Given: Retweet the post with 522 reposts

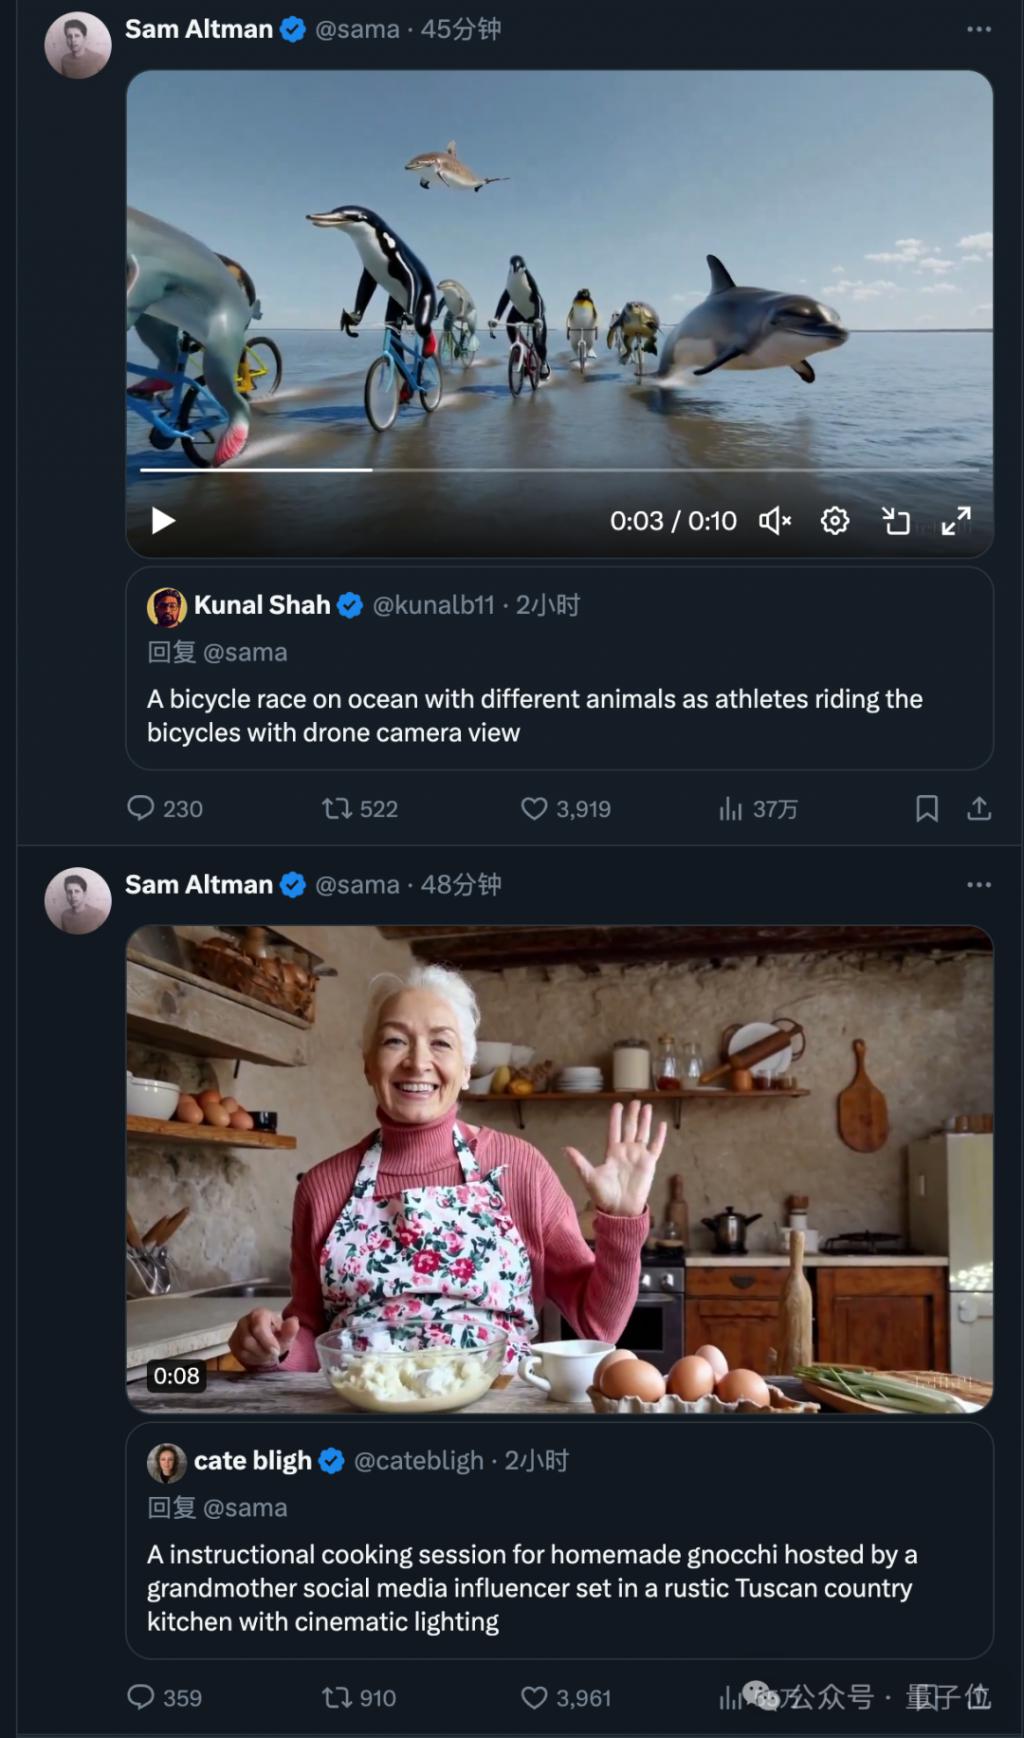Looking at the screenshot, I should (336, 808).
